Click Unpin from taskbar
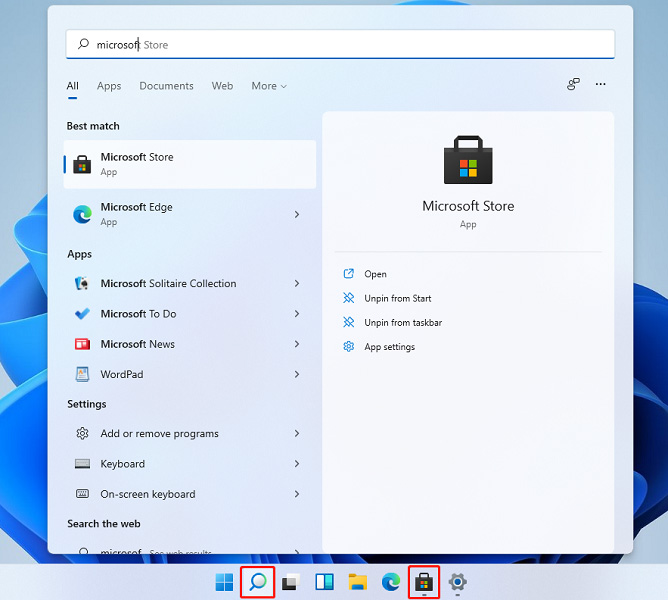 pyautogui.click(x=403, y=323)
